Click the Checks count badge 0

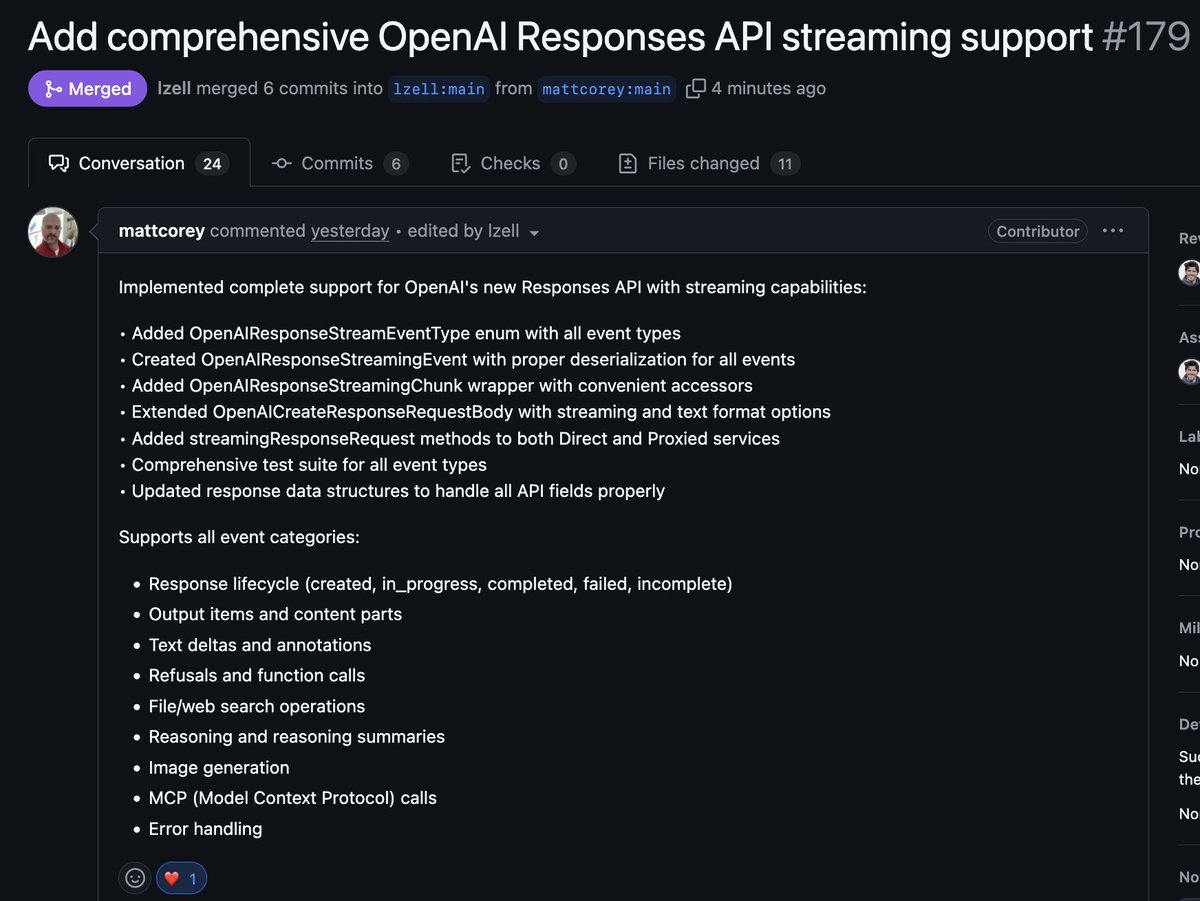(563, 164)
